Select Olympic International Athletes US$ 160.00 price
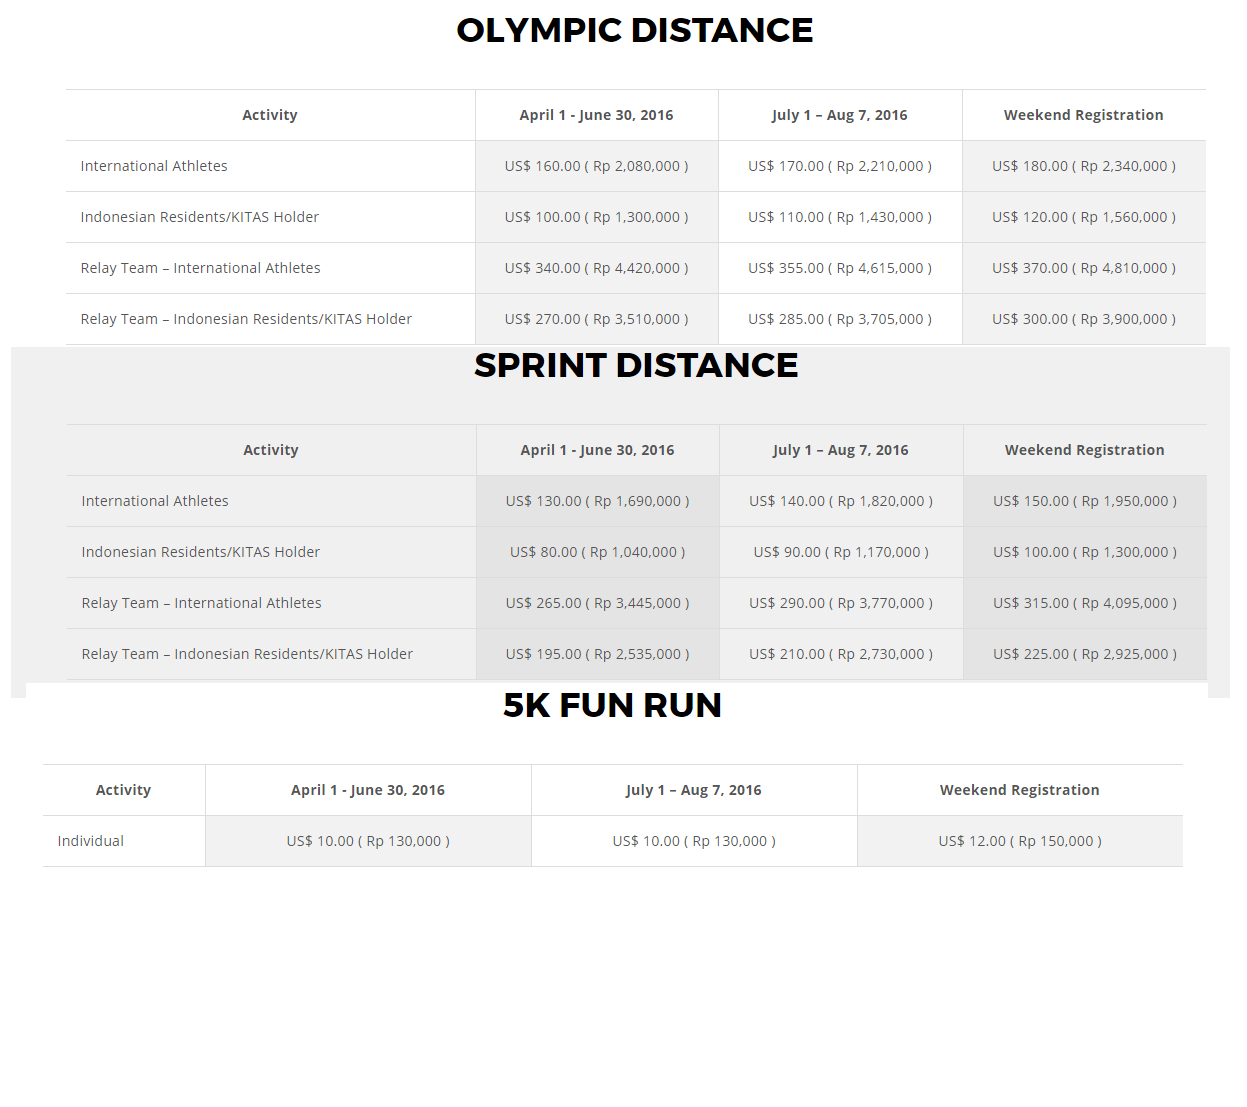The height and width of the screenshot is (1107, 1247). pyautogui.click(x=596, y=166)
